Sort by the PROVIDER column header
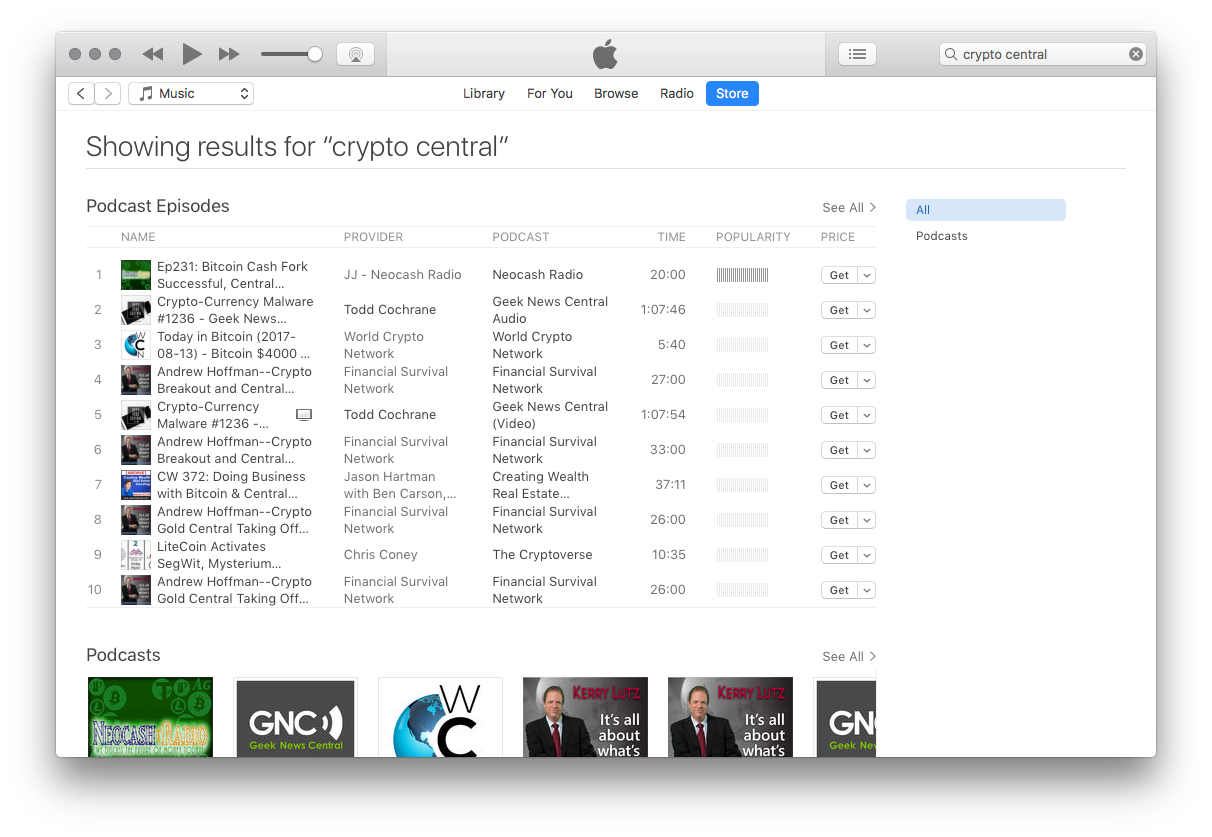The height and width of the screenshot is (837, 1212). 373,237
